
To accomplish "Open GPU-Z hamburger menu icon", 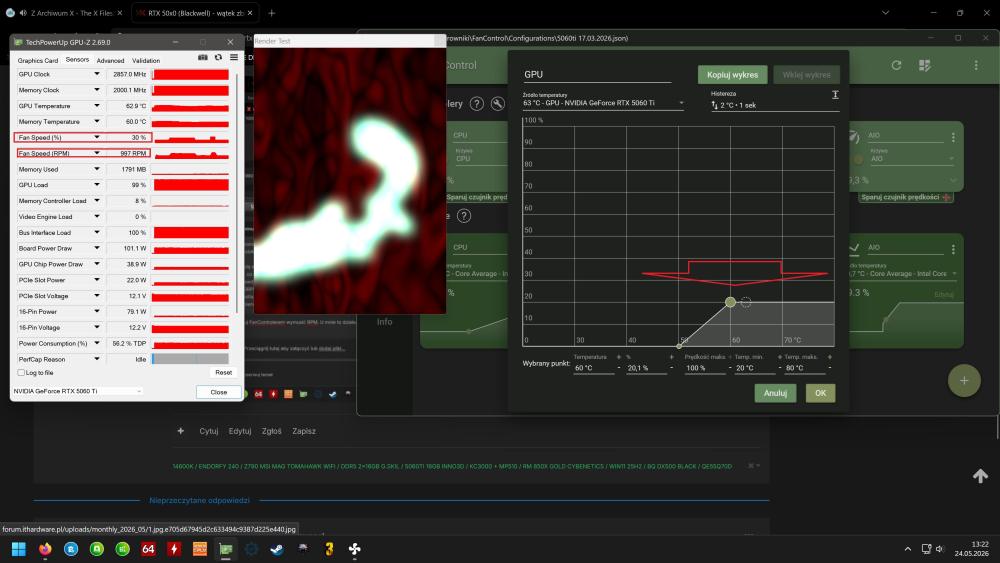I will tap(234, 57).
